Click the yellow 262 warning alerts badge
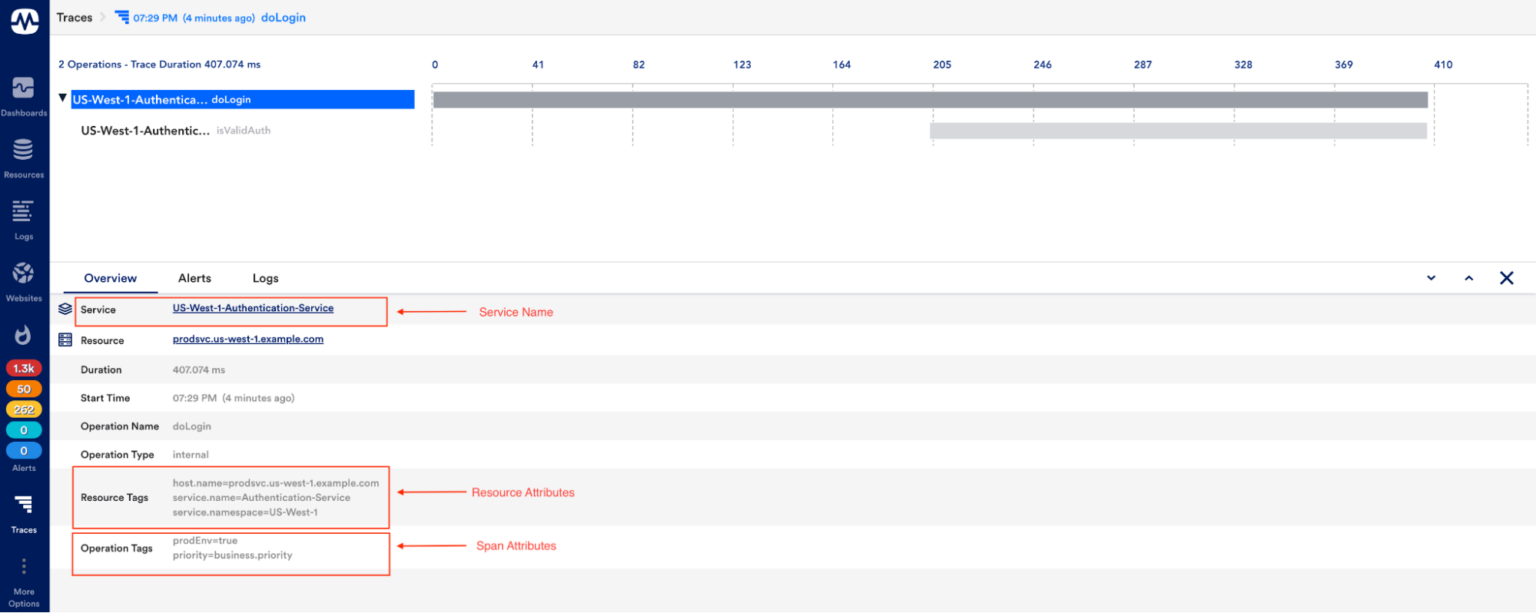The width and height of the screenshot is (1536, 613). coord(23,409)
